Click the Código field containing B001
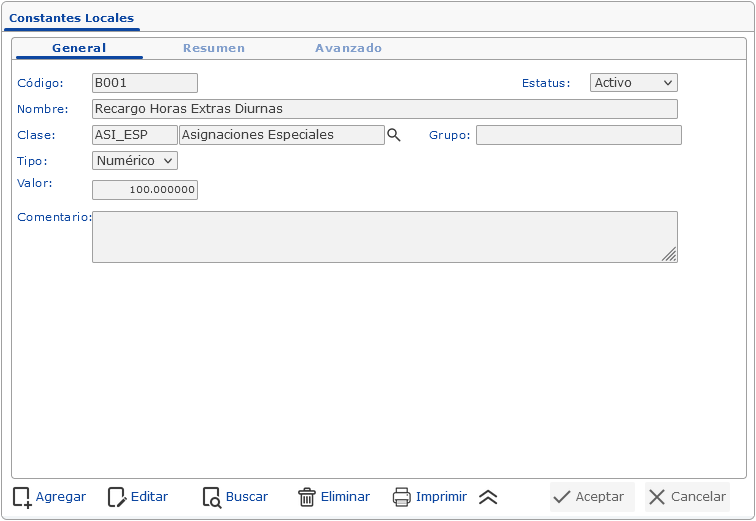Viewport: 756px width, 521px height. 145,83
